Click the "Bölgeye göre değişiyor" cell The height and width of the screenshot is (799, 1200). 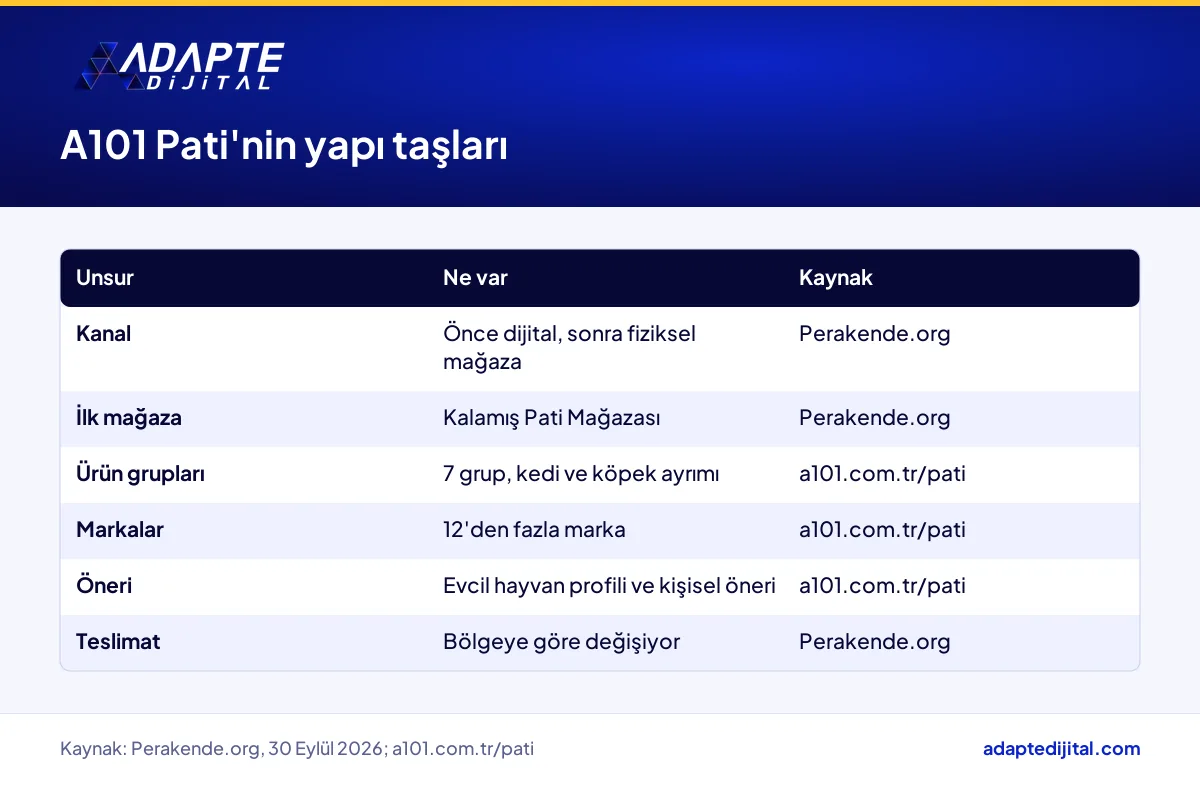click(561, 642)
